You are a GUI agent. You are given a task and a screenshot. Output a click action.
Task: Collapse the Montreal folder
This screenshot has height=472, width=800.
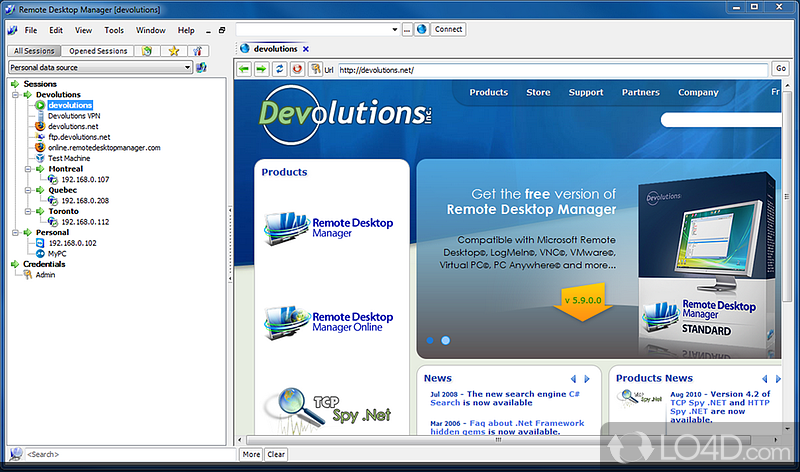29,169
